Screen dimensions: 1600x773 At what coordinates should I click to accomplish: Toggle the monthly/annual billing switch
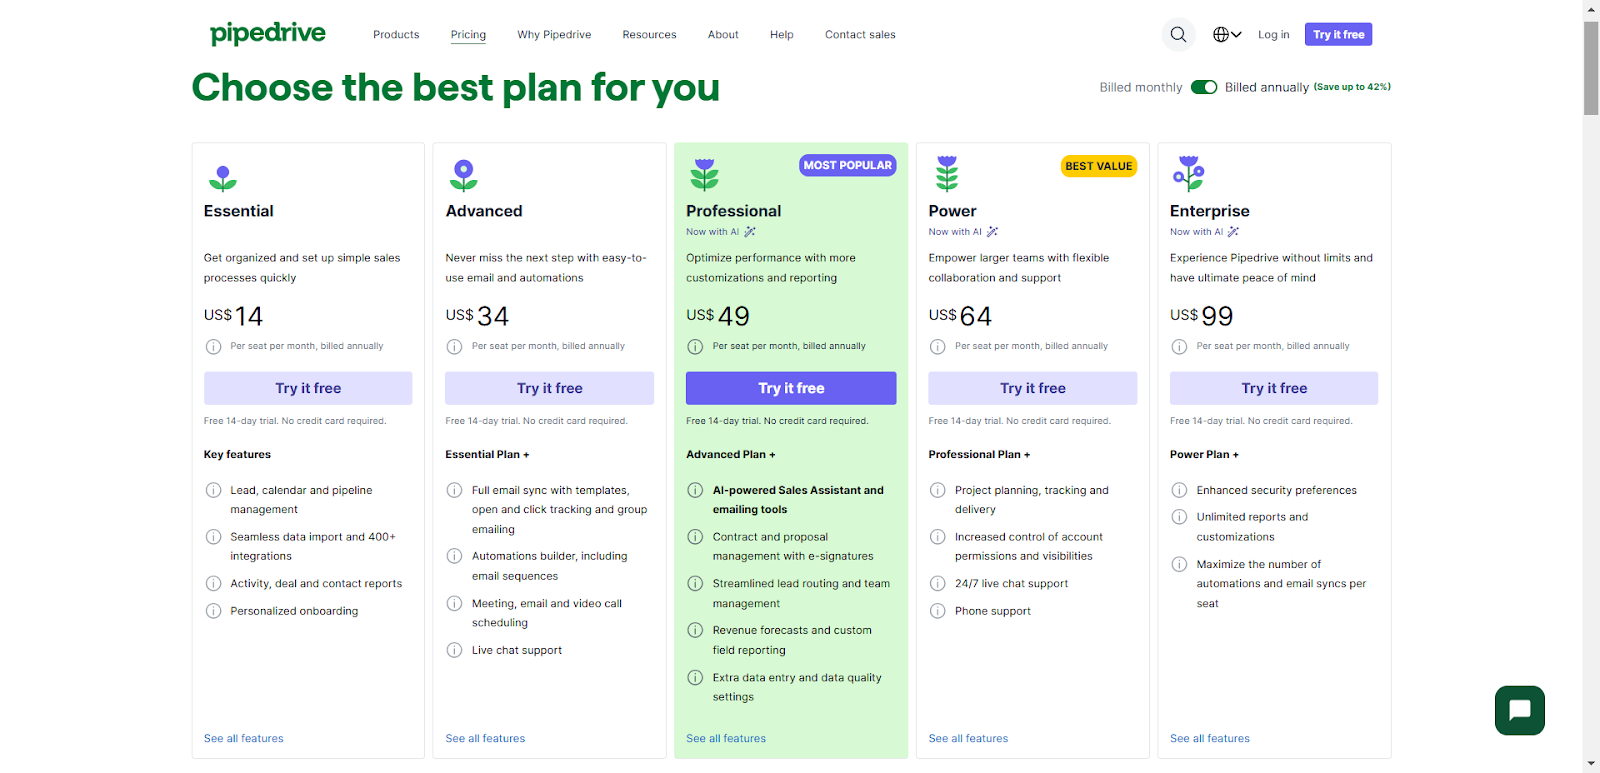1204,87
